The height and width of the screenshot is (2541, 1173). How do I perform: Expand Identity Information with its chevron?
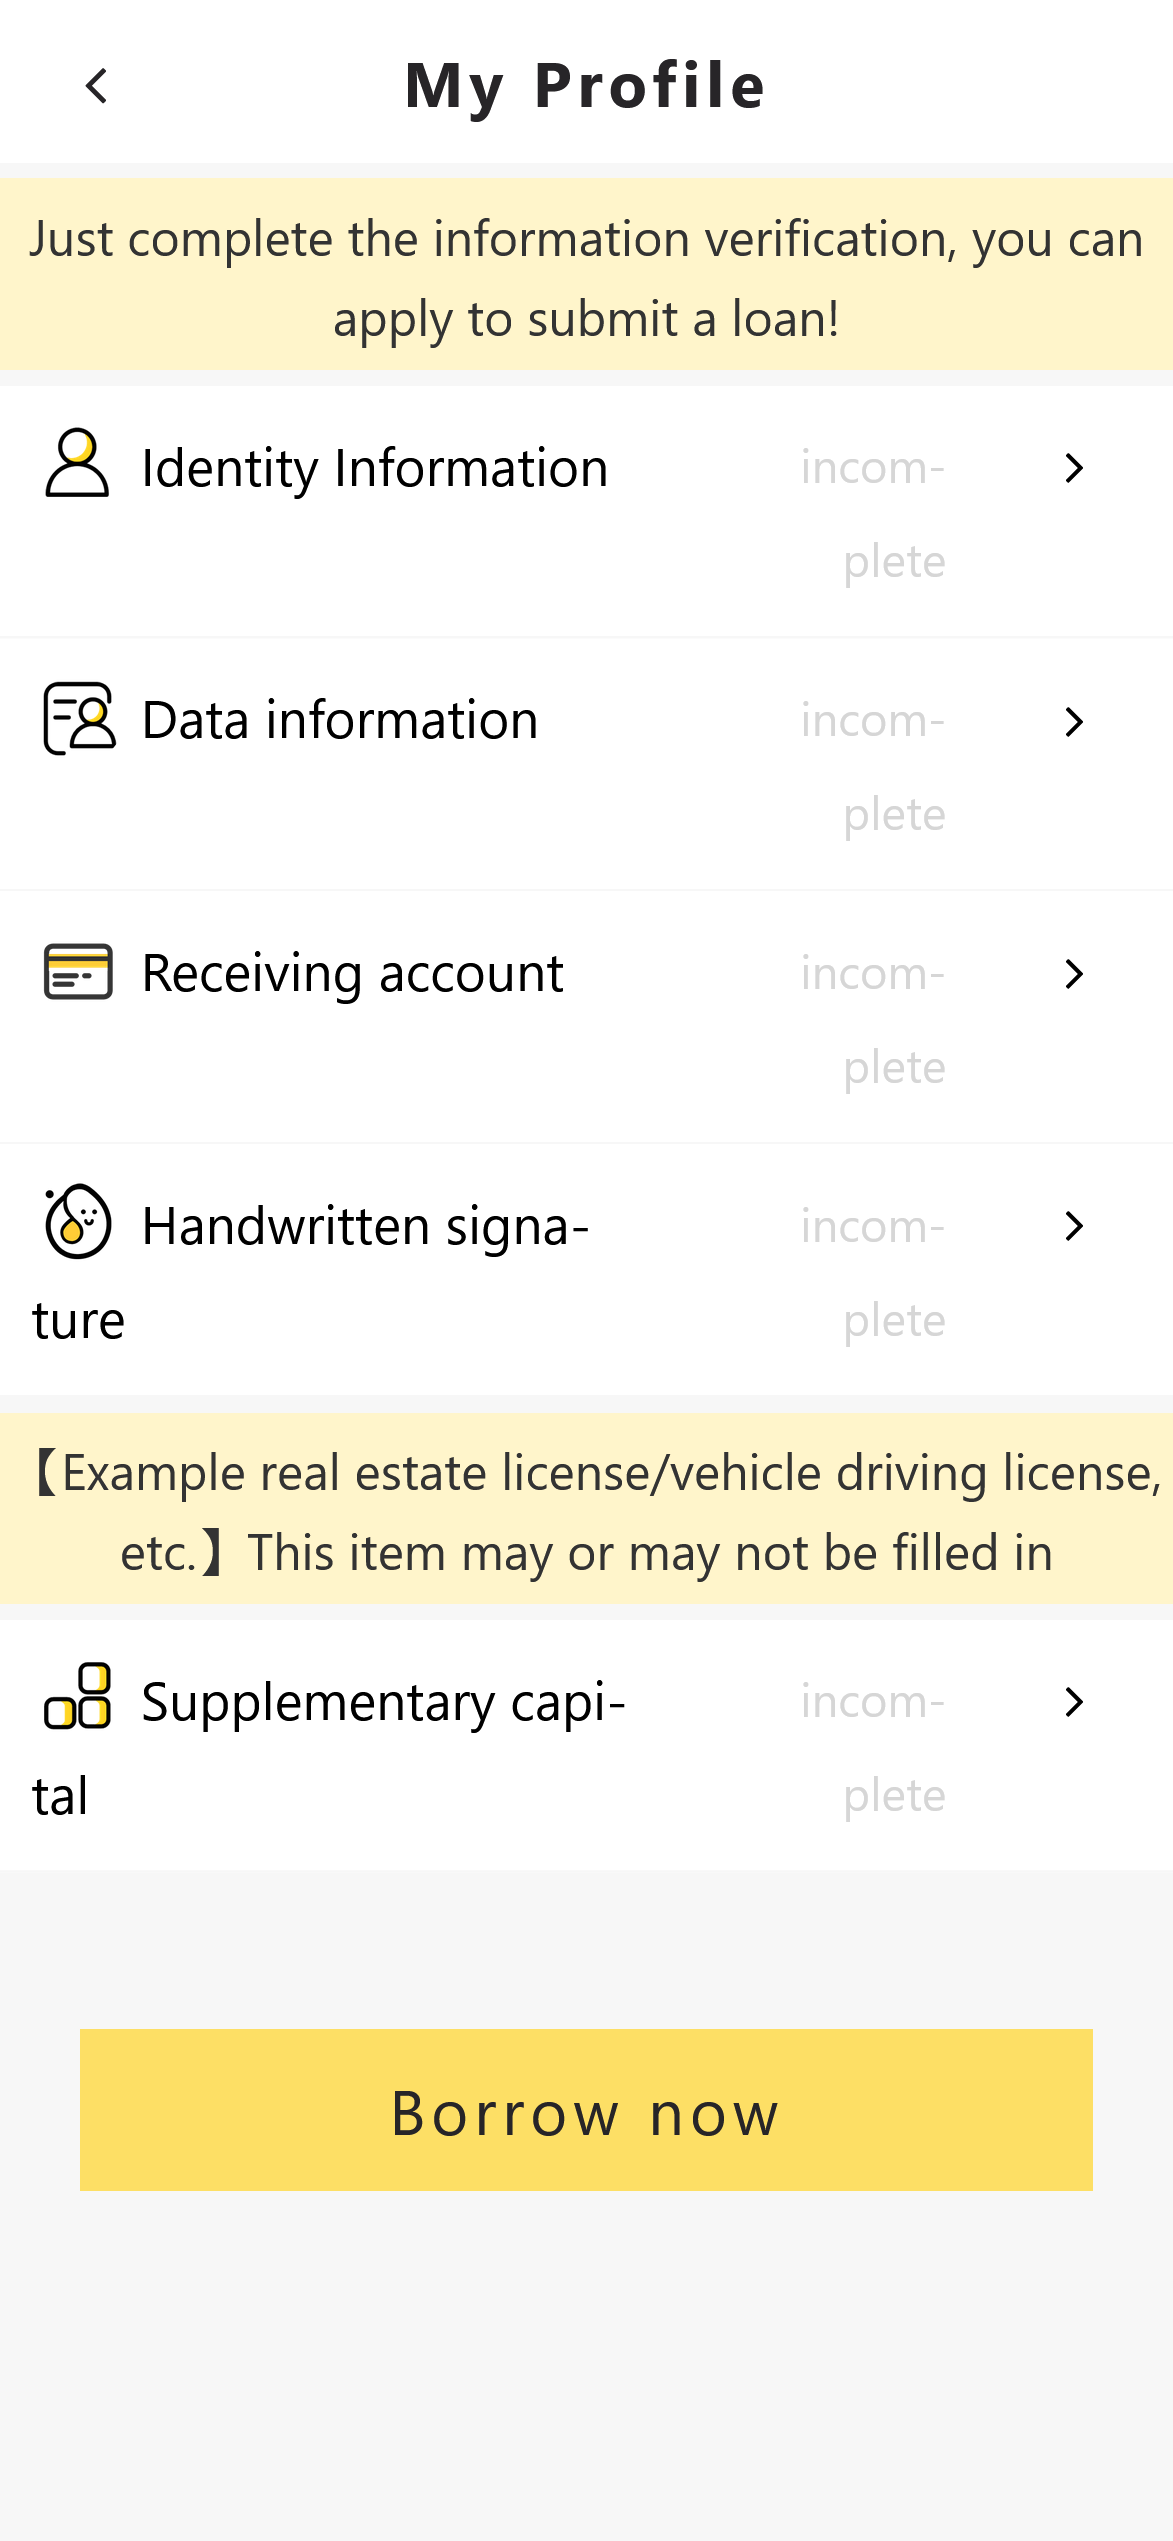click(x=1074, y=468)
